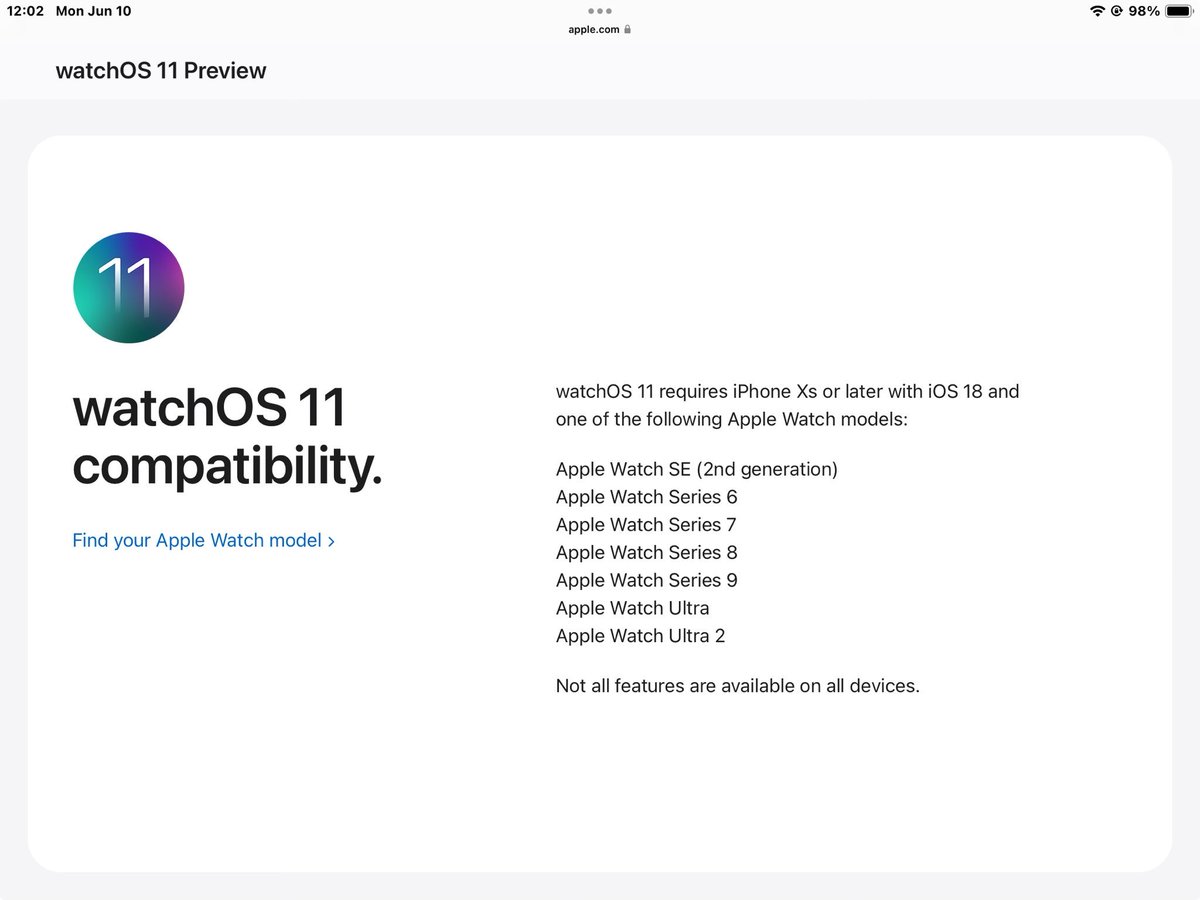This screenshot has width=1200, height=900.
Task: Select the 'Not all features are available' note
Action: point(738,686)
